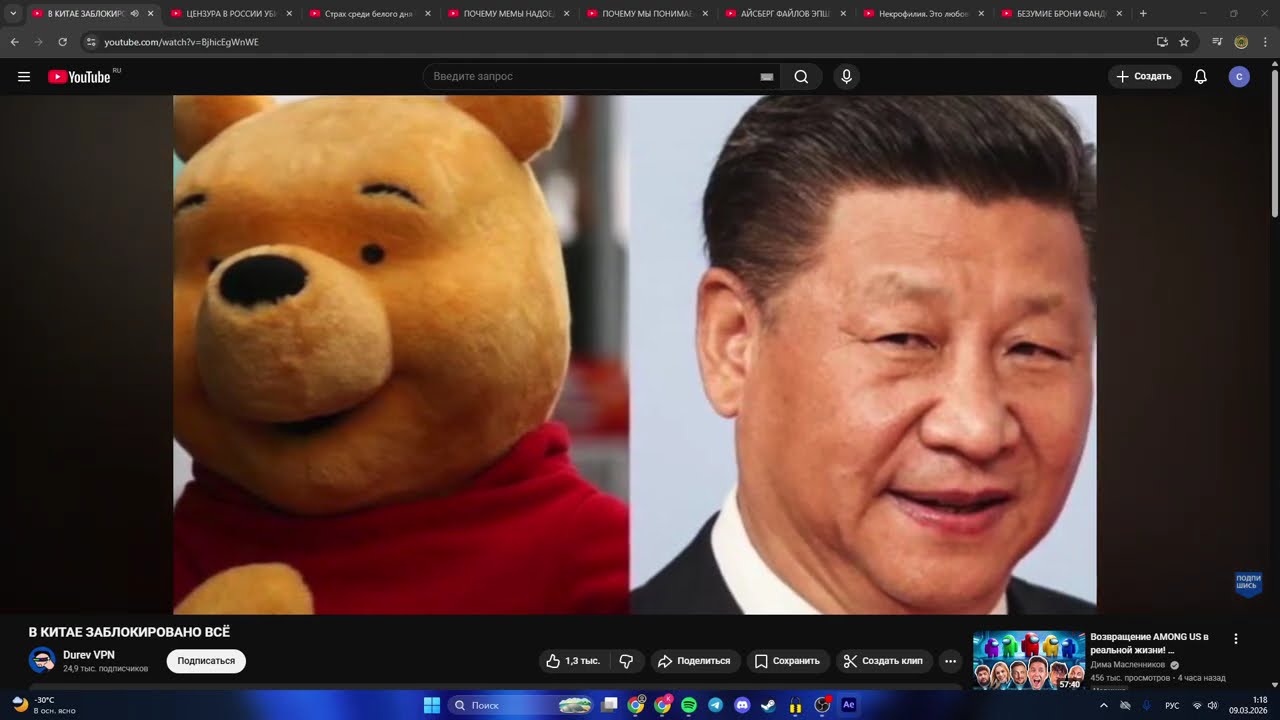The width and height of the screenshot is (1280, 720).
Task: Switch input language 'РУС' in system tray
Action: pyautogui.click(x=1172, y=705)
